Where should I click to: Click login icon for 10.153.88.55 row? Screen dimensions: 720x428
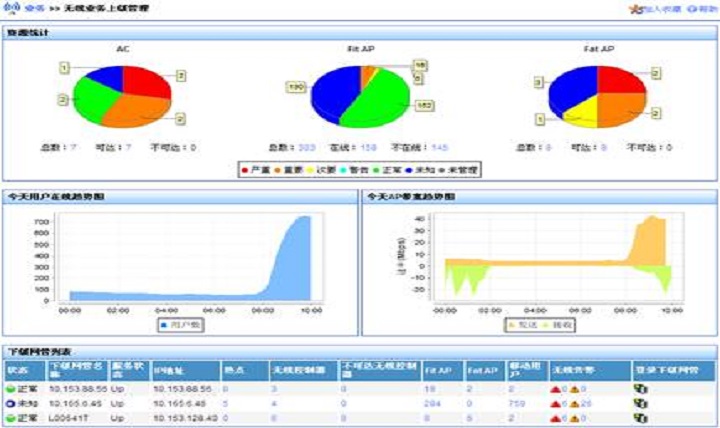(640, 387)
